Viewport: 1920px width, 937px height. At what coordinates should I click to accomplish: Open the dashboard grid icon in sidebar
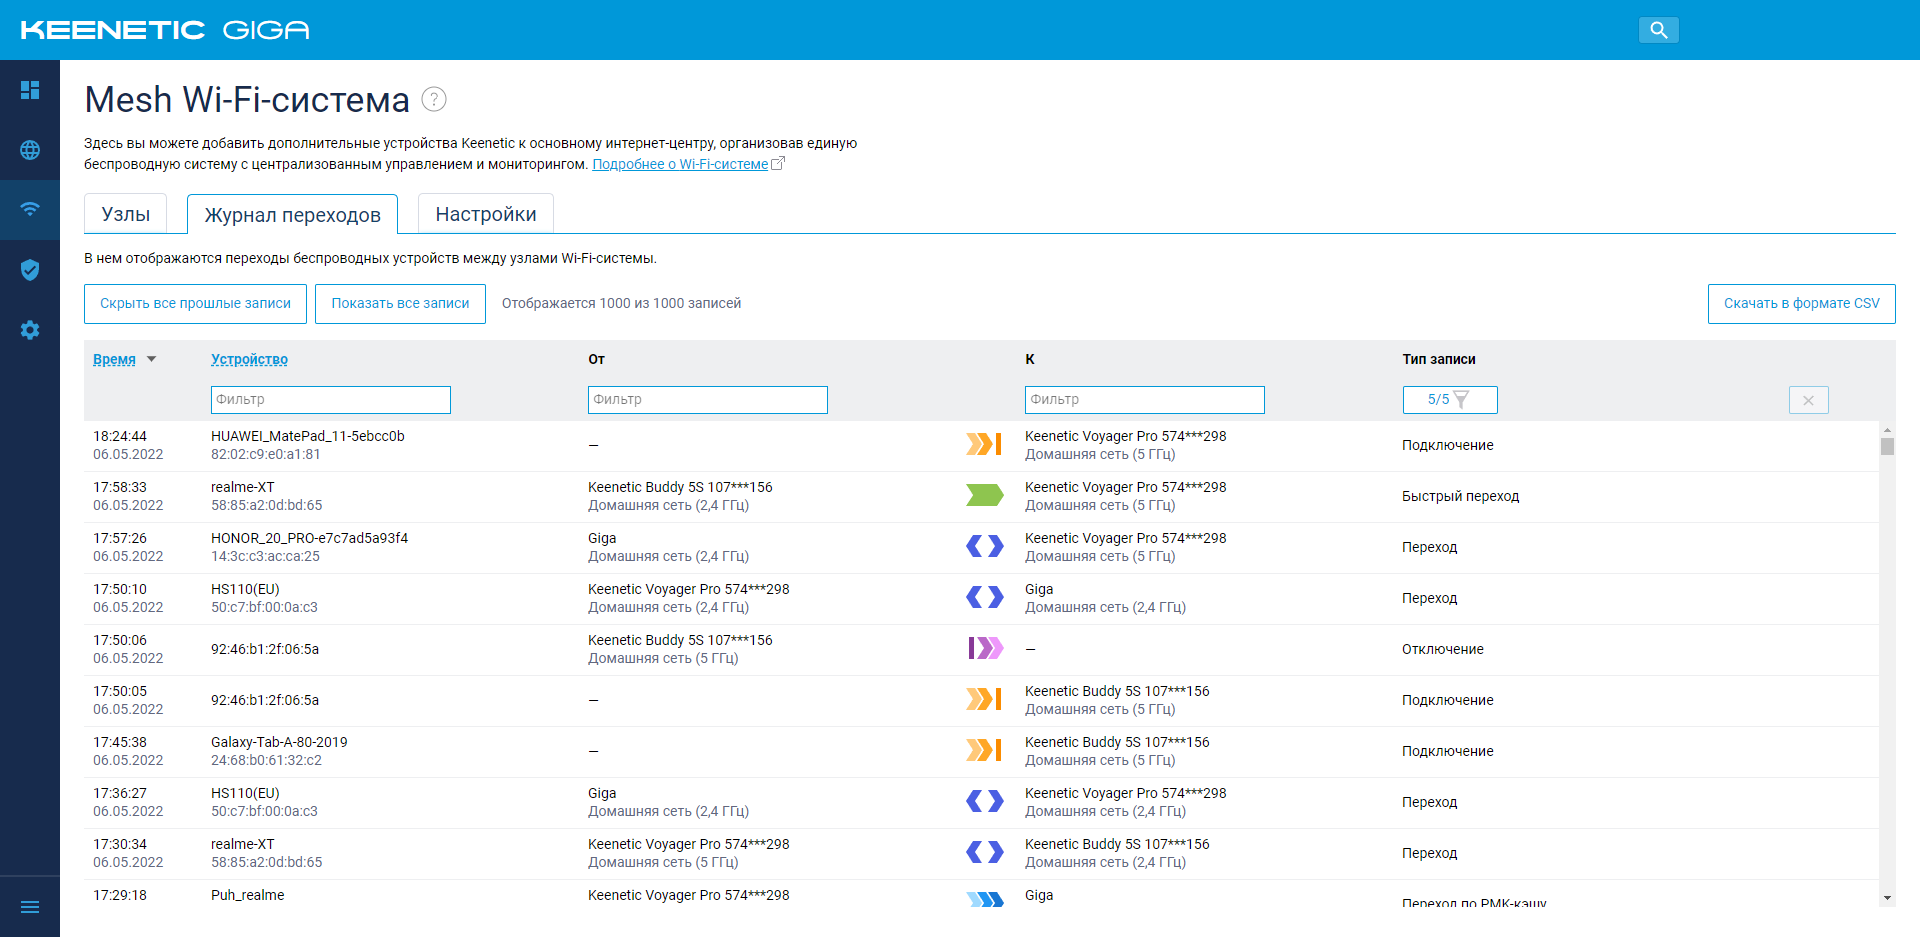[x=30, y=90]
